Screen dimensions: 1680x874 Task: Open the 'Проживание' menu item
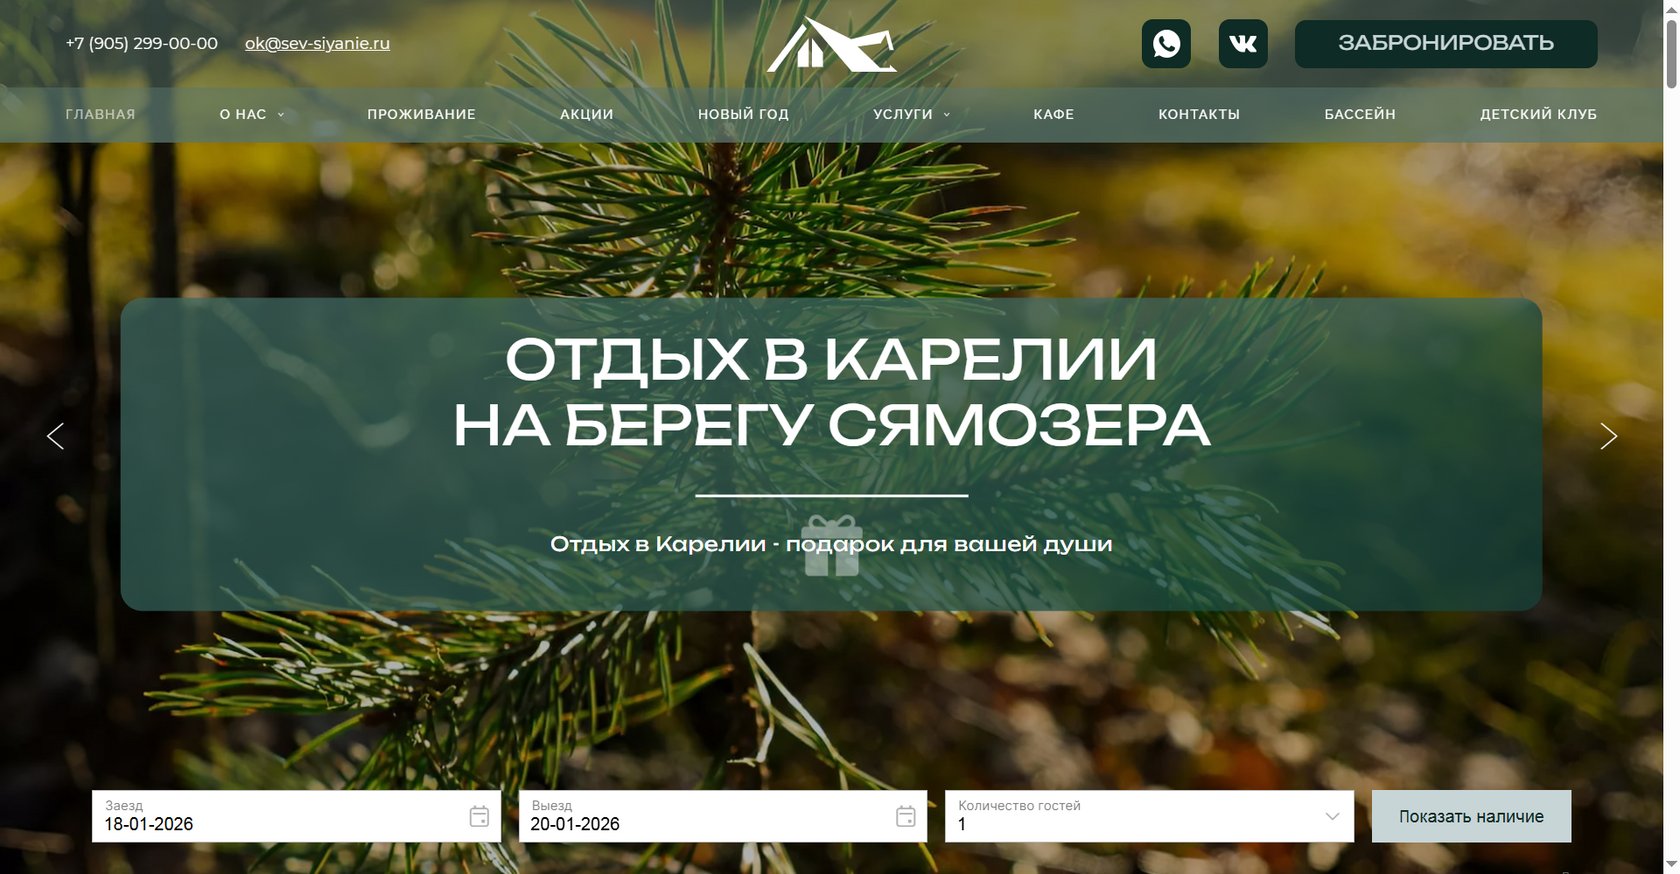(421, 114)
